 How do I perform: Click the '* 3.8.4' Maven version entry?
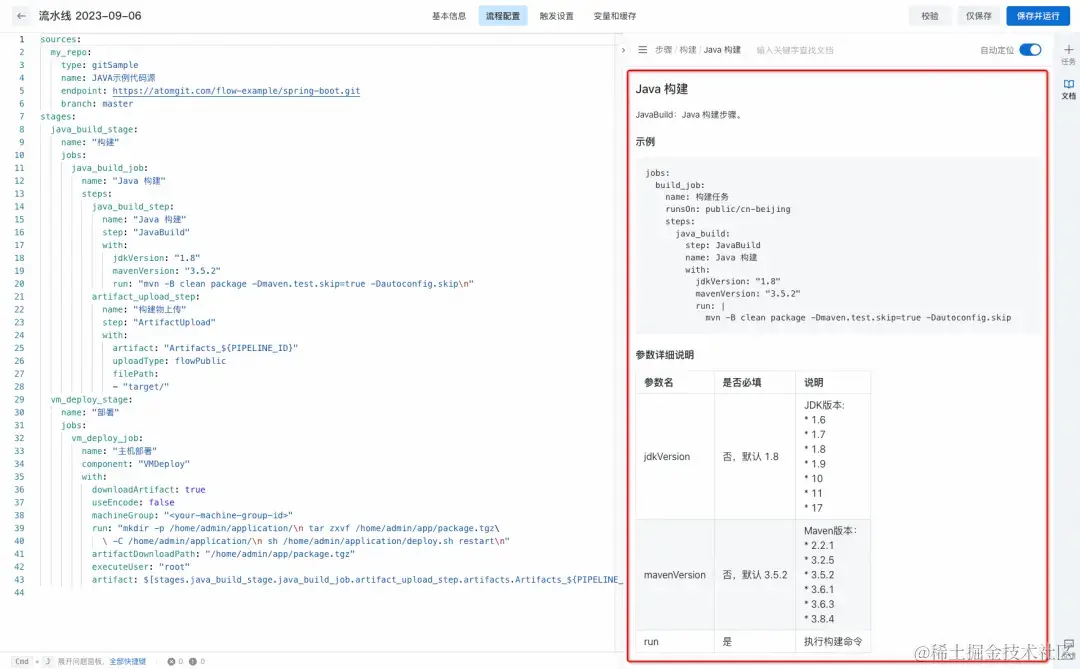(x=819, y=619)
